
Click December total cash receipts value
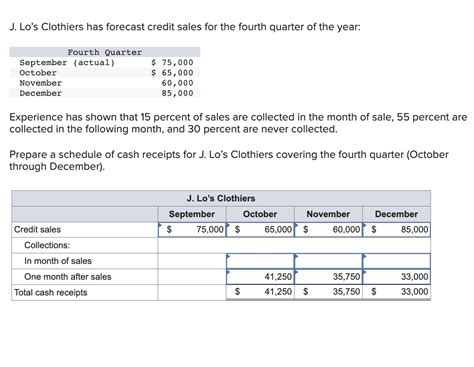397,292
